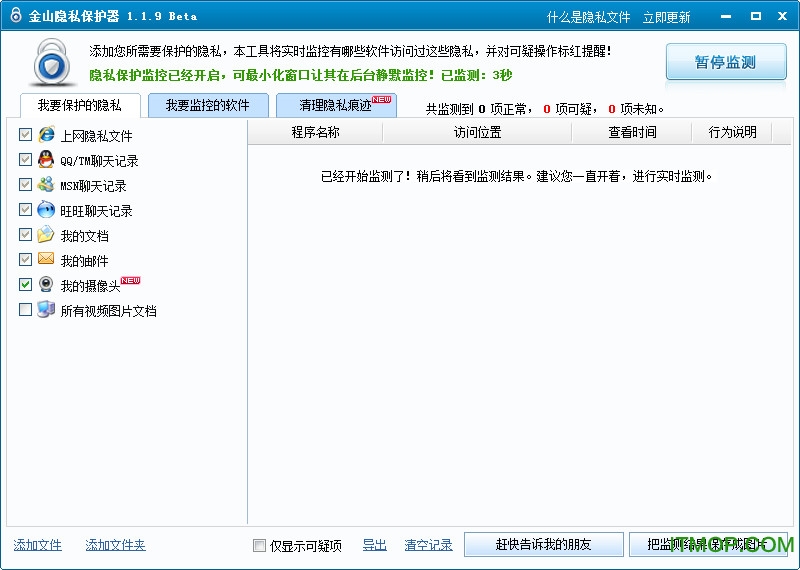Open 什么是隐私文件 link
Viewport: 800px width, 570px height.
(x=588, y=17)
